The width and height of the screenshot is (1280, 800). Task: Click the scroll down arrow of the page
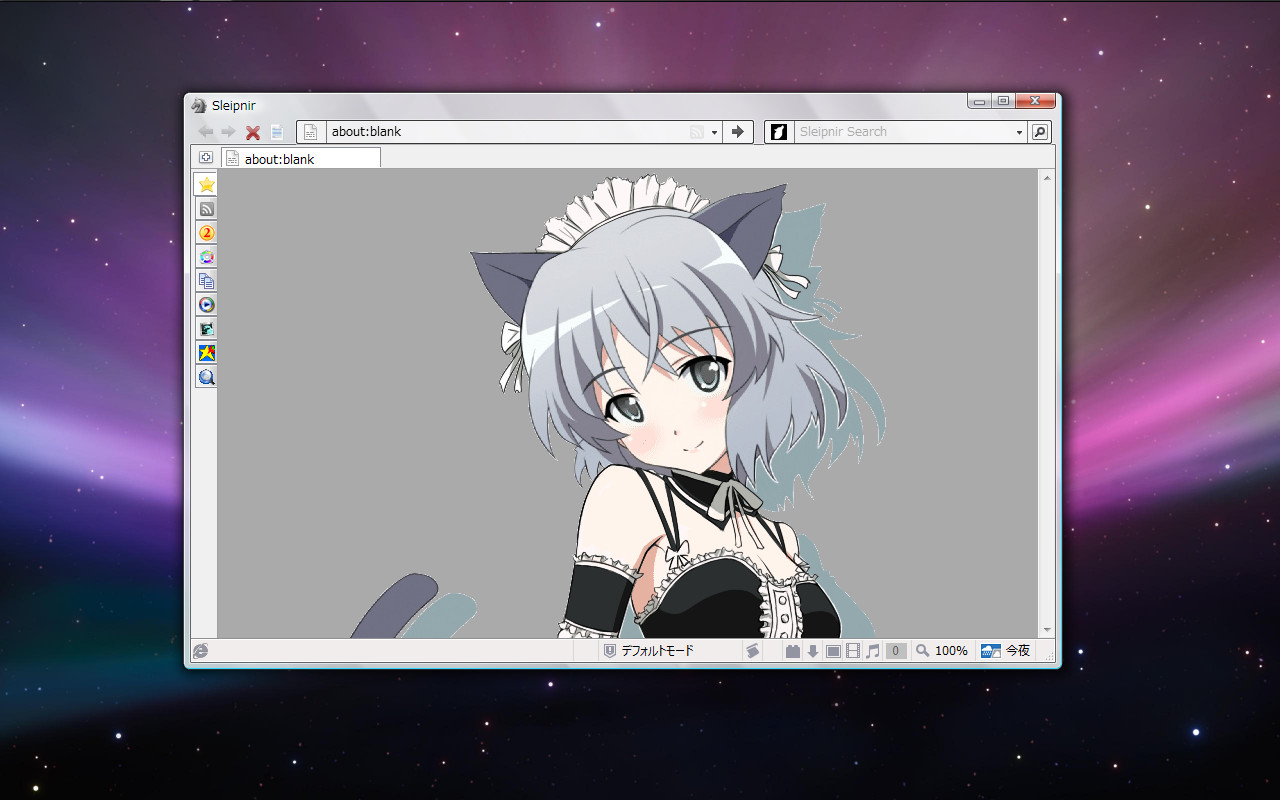coord(1047,630)
